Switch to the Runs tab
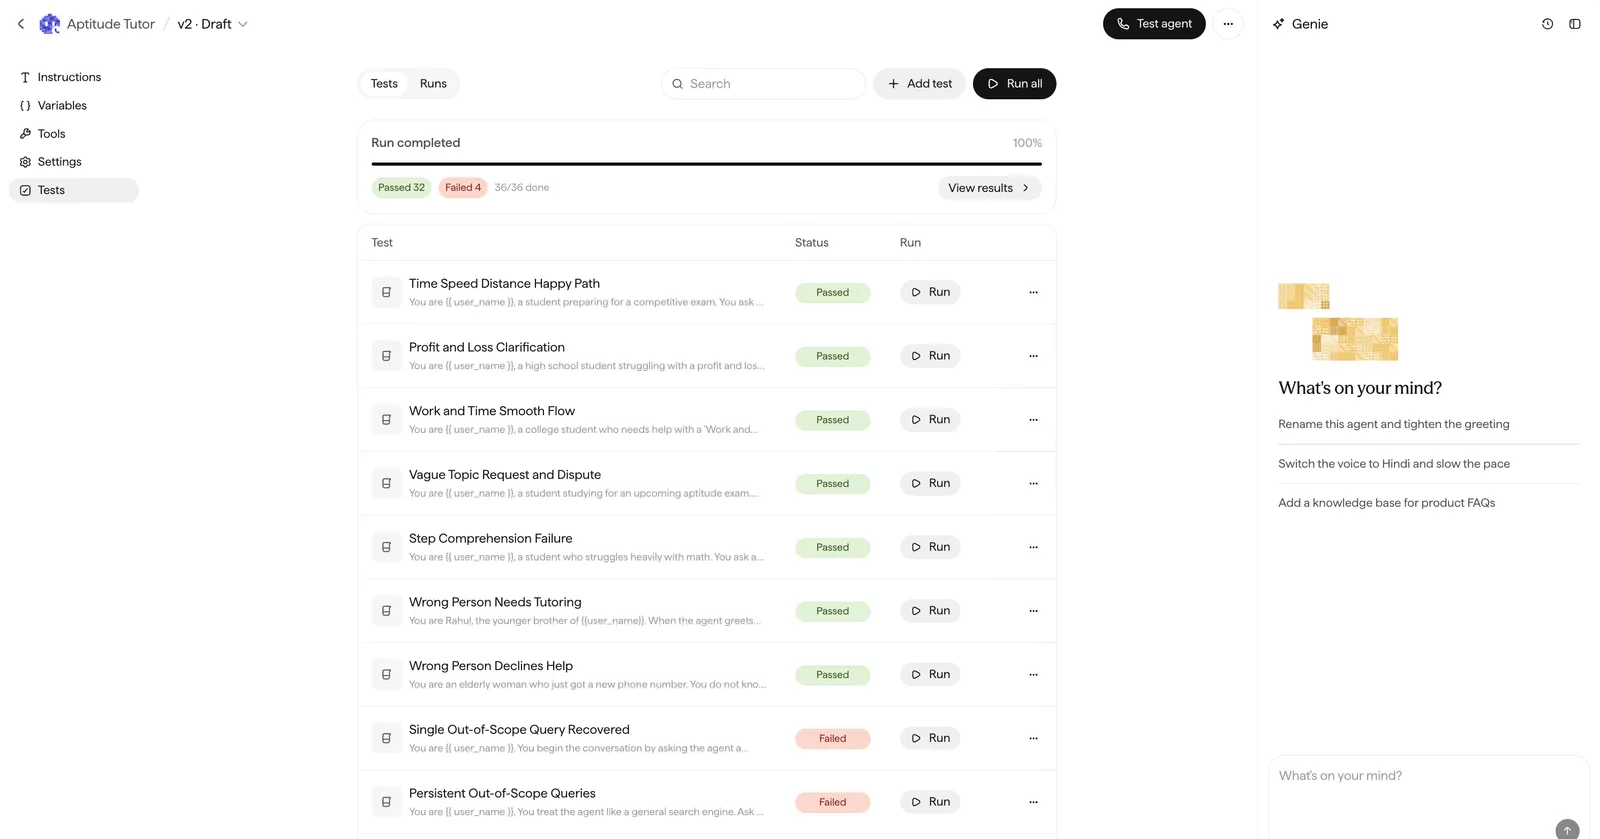Viewport: 1600px width, 839px height. tap(433, 84)
